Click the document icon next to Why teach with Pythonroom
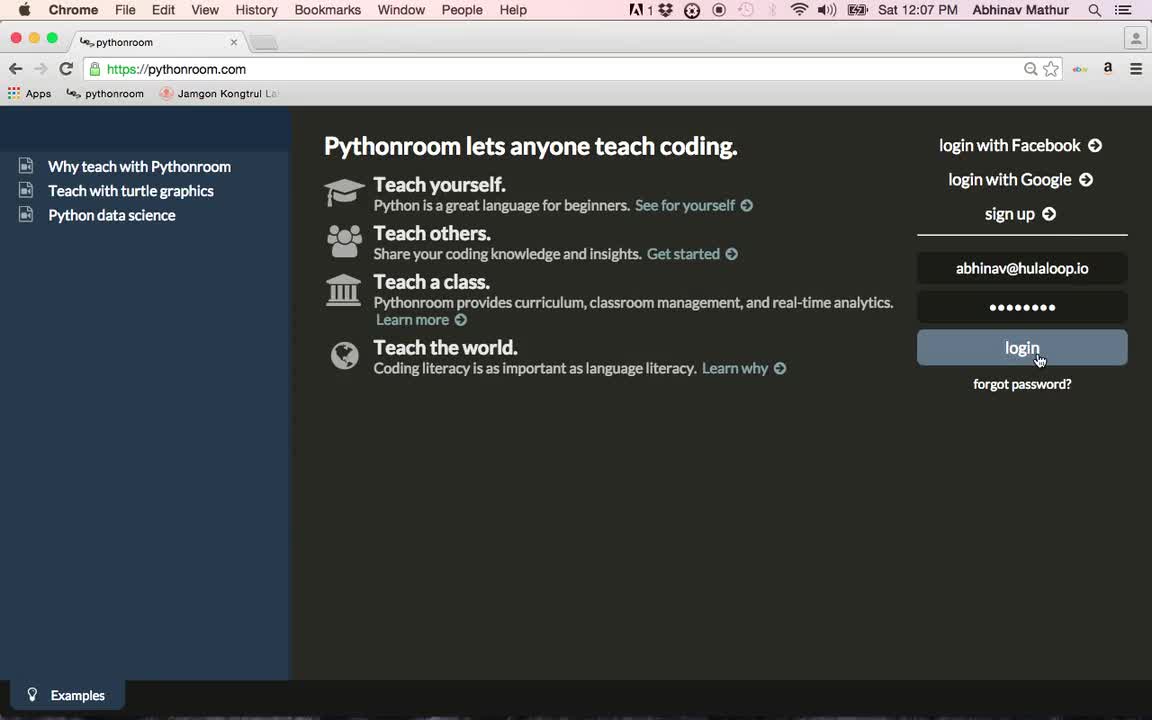Viewport: 1152px width, 720px height. pyautogui.click(x=26, y=166)
